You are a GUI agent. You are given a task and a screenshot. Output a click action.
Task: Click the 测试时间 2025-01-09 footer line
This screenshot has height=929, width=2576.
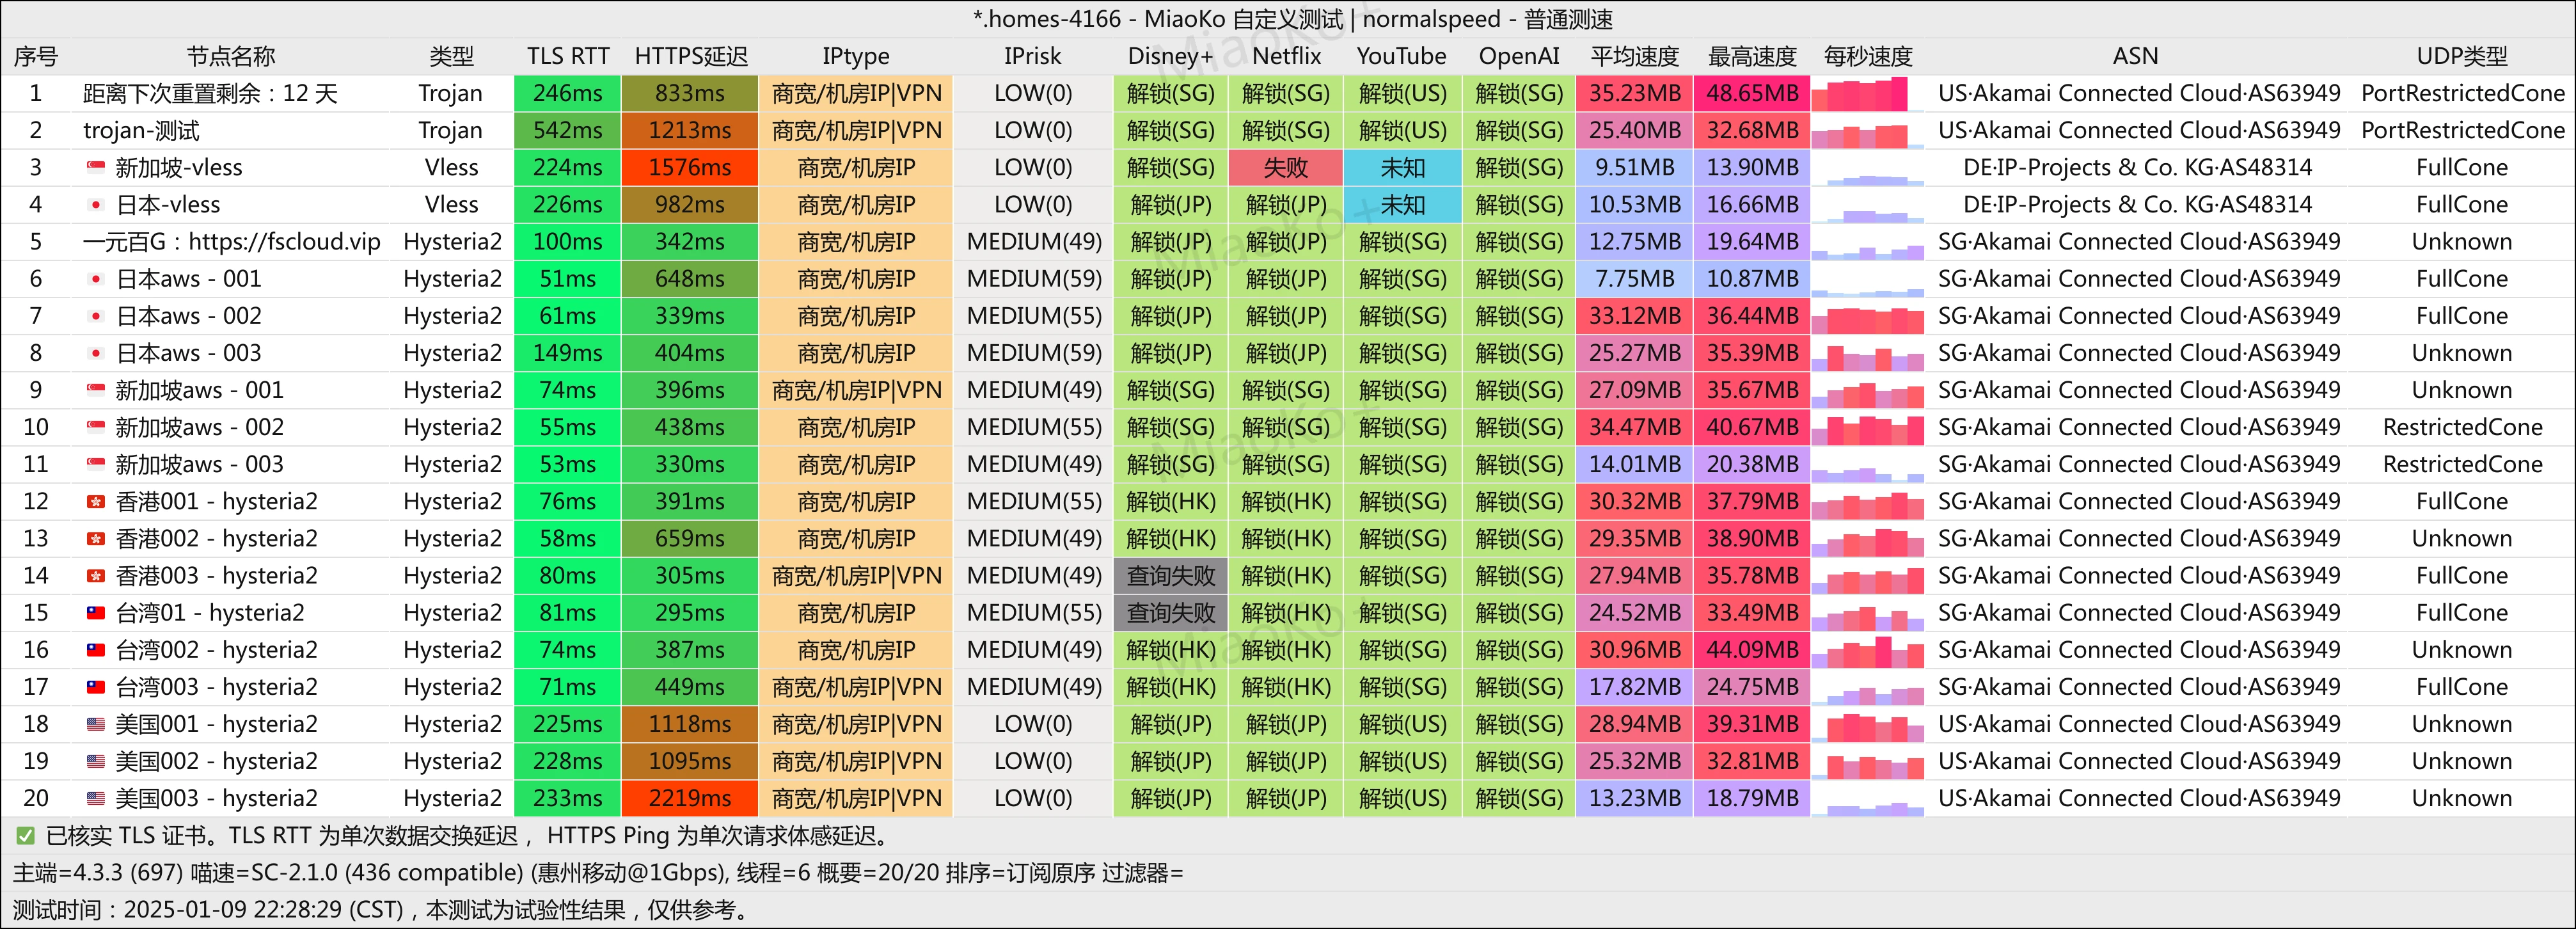pyautogui.click(x=380, y=910)
